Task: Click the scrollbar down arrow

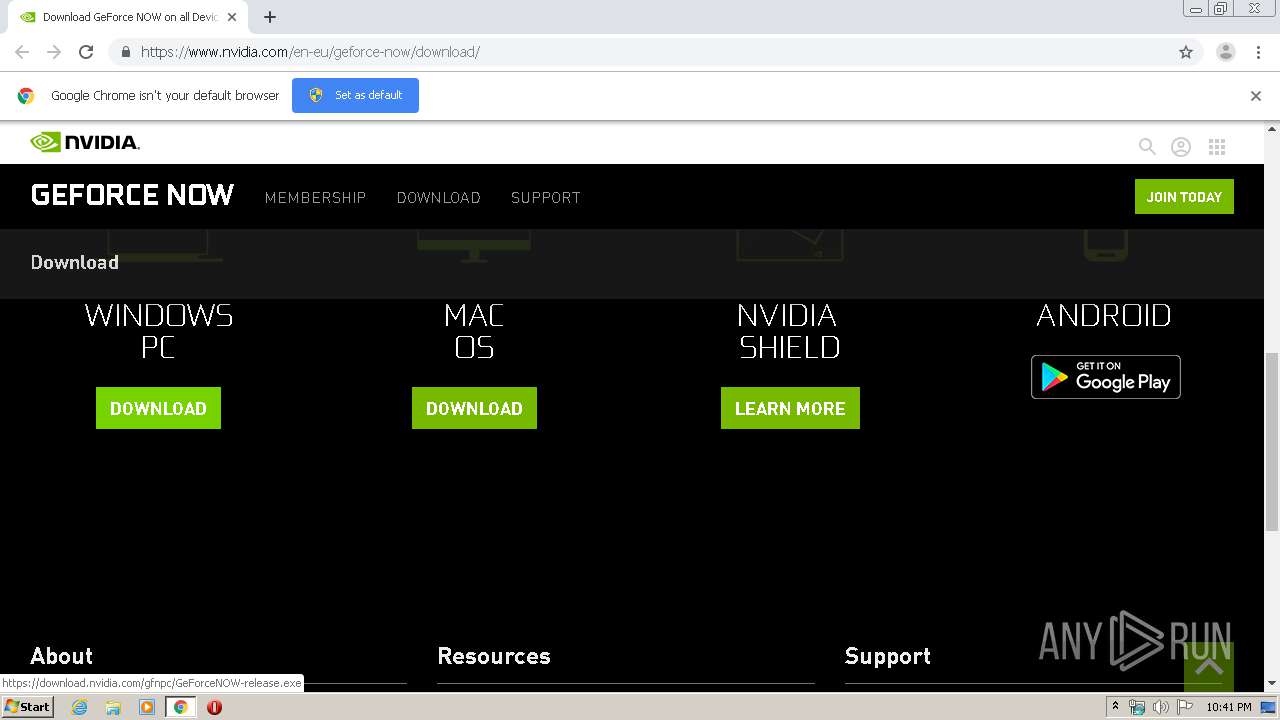Action: [1272, 684]
